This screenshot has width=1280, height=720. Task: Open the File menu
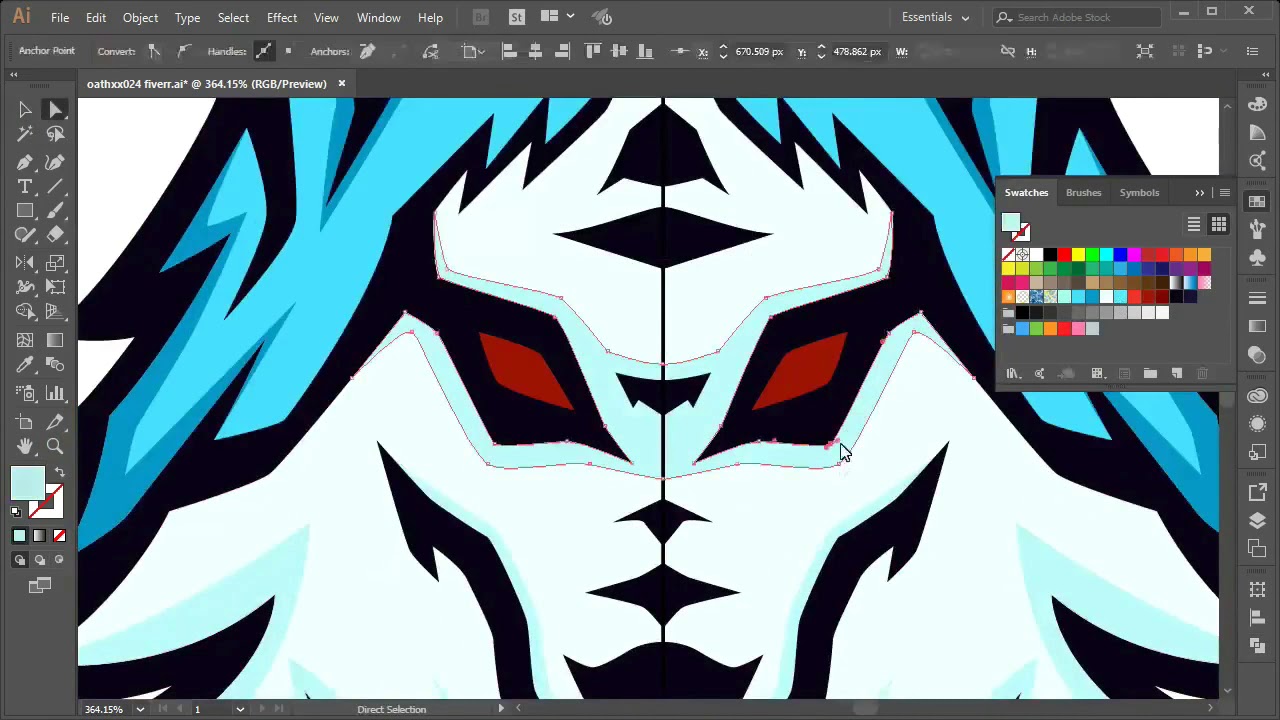60,17
